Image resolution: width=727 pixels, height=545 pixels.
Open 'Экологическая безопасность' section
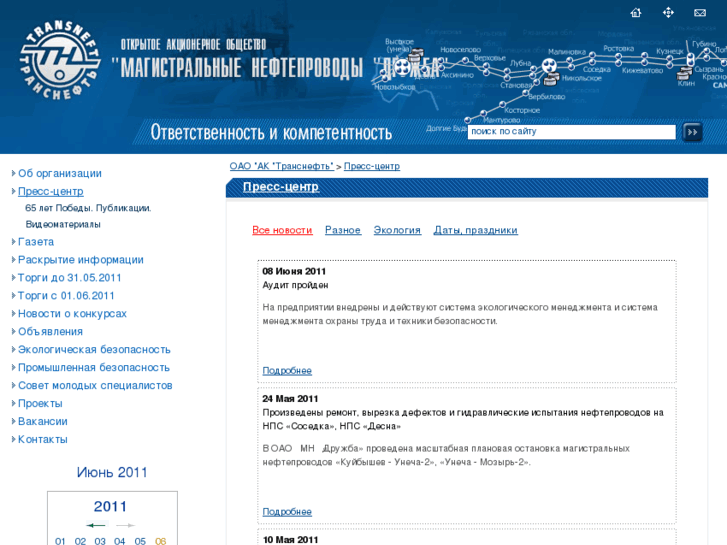click(x=94, y=350)
